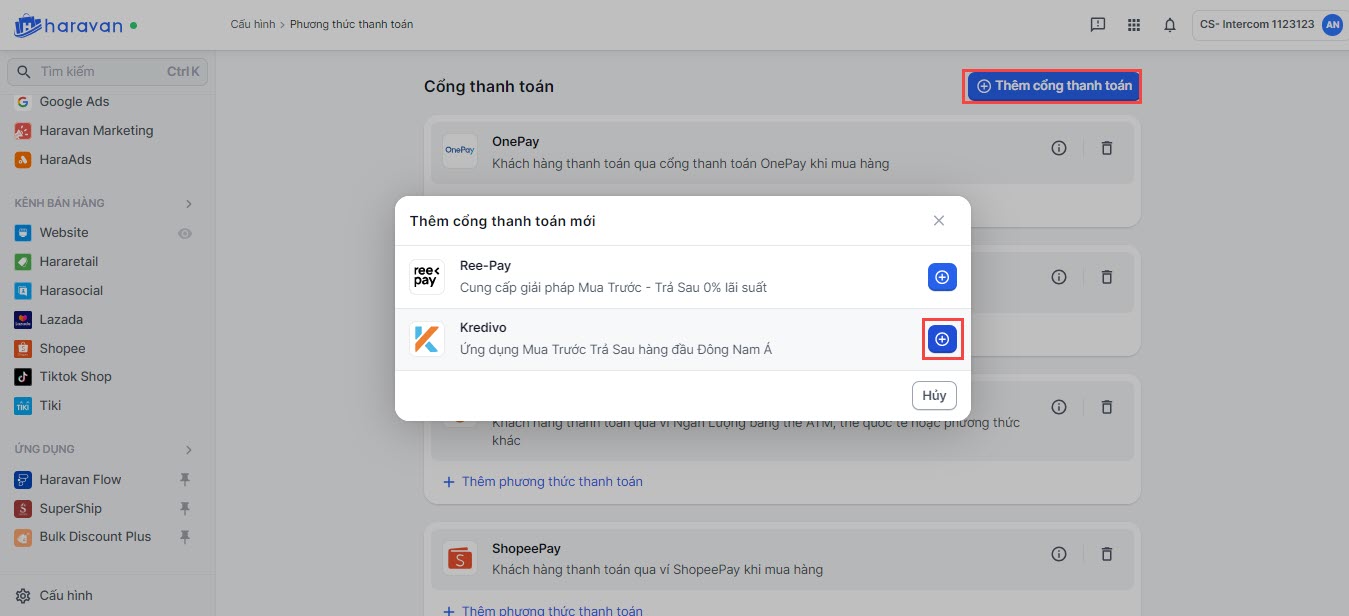Open the notifications bell
Image resolution: width=1349 pixels, height=616 pixels.
[x=1169, y=25]
